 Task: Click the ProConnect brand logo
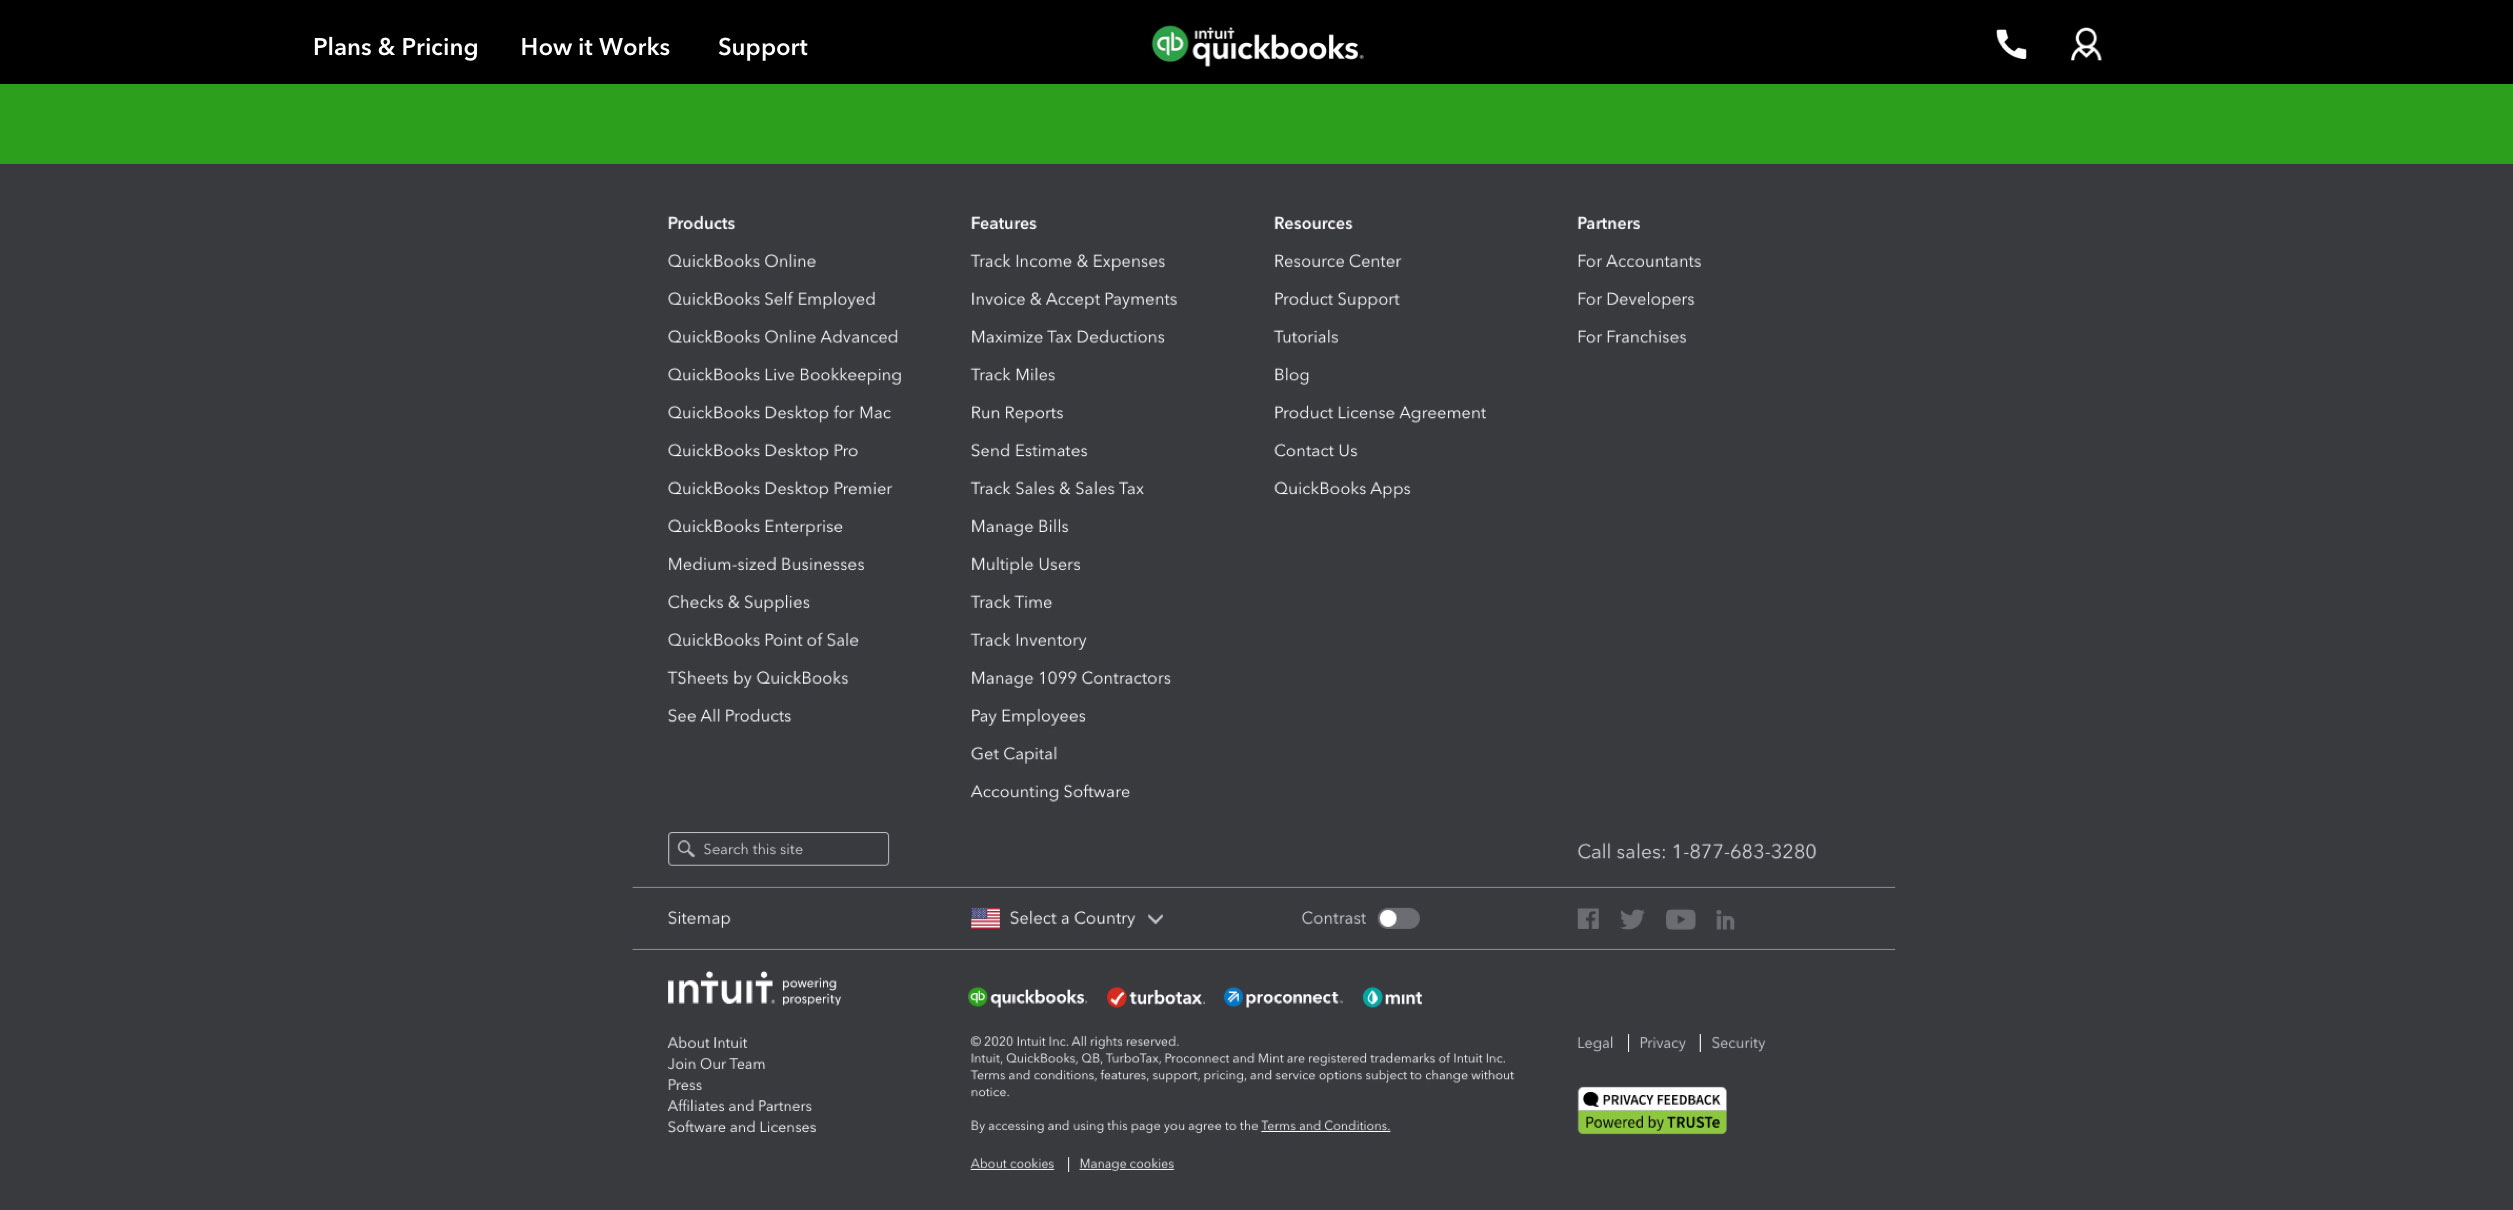(x=1283, y=997)
